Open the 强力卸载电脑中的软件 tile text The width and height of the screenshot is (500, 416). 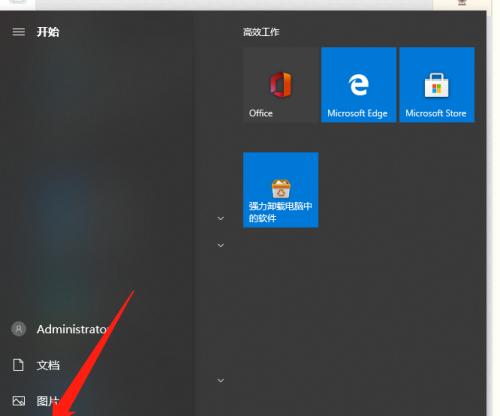click(280, 212)
